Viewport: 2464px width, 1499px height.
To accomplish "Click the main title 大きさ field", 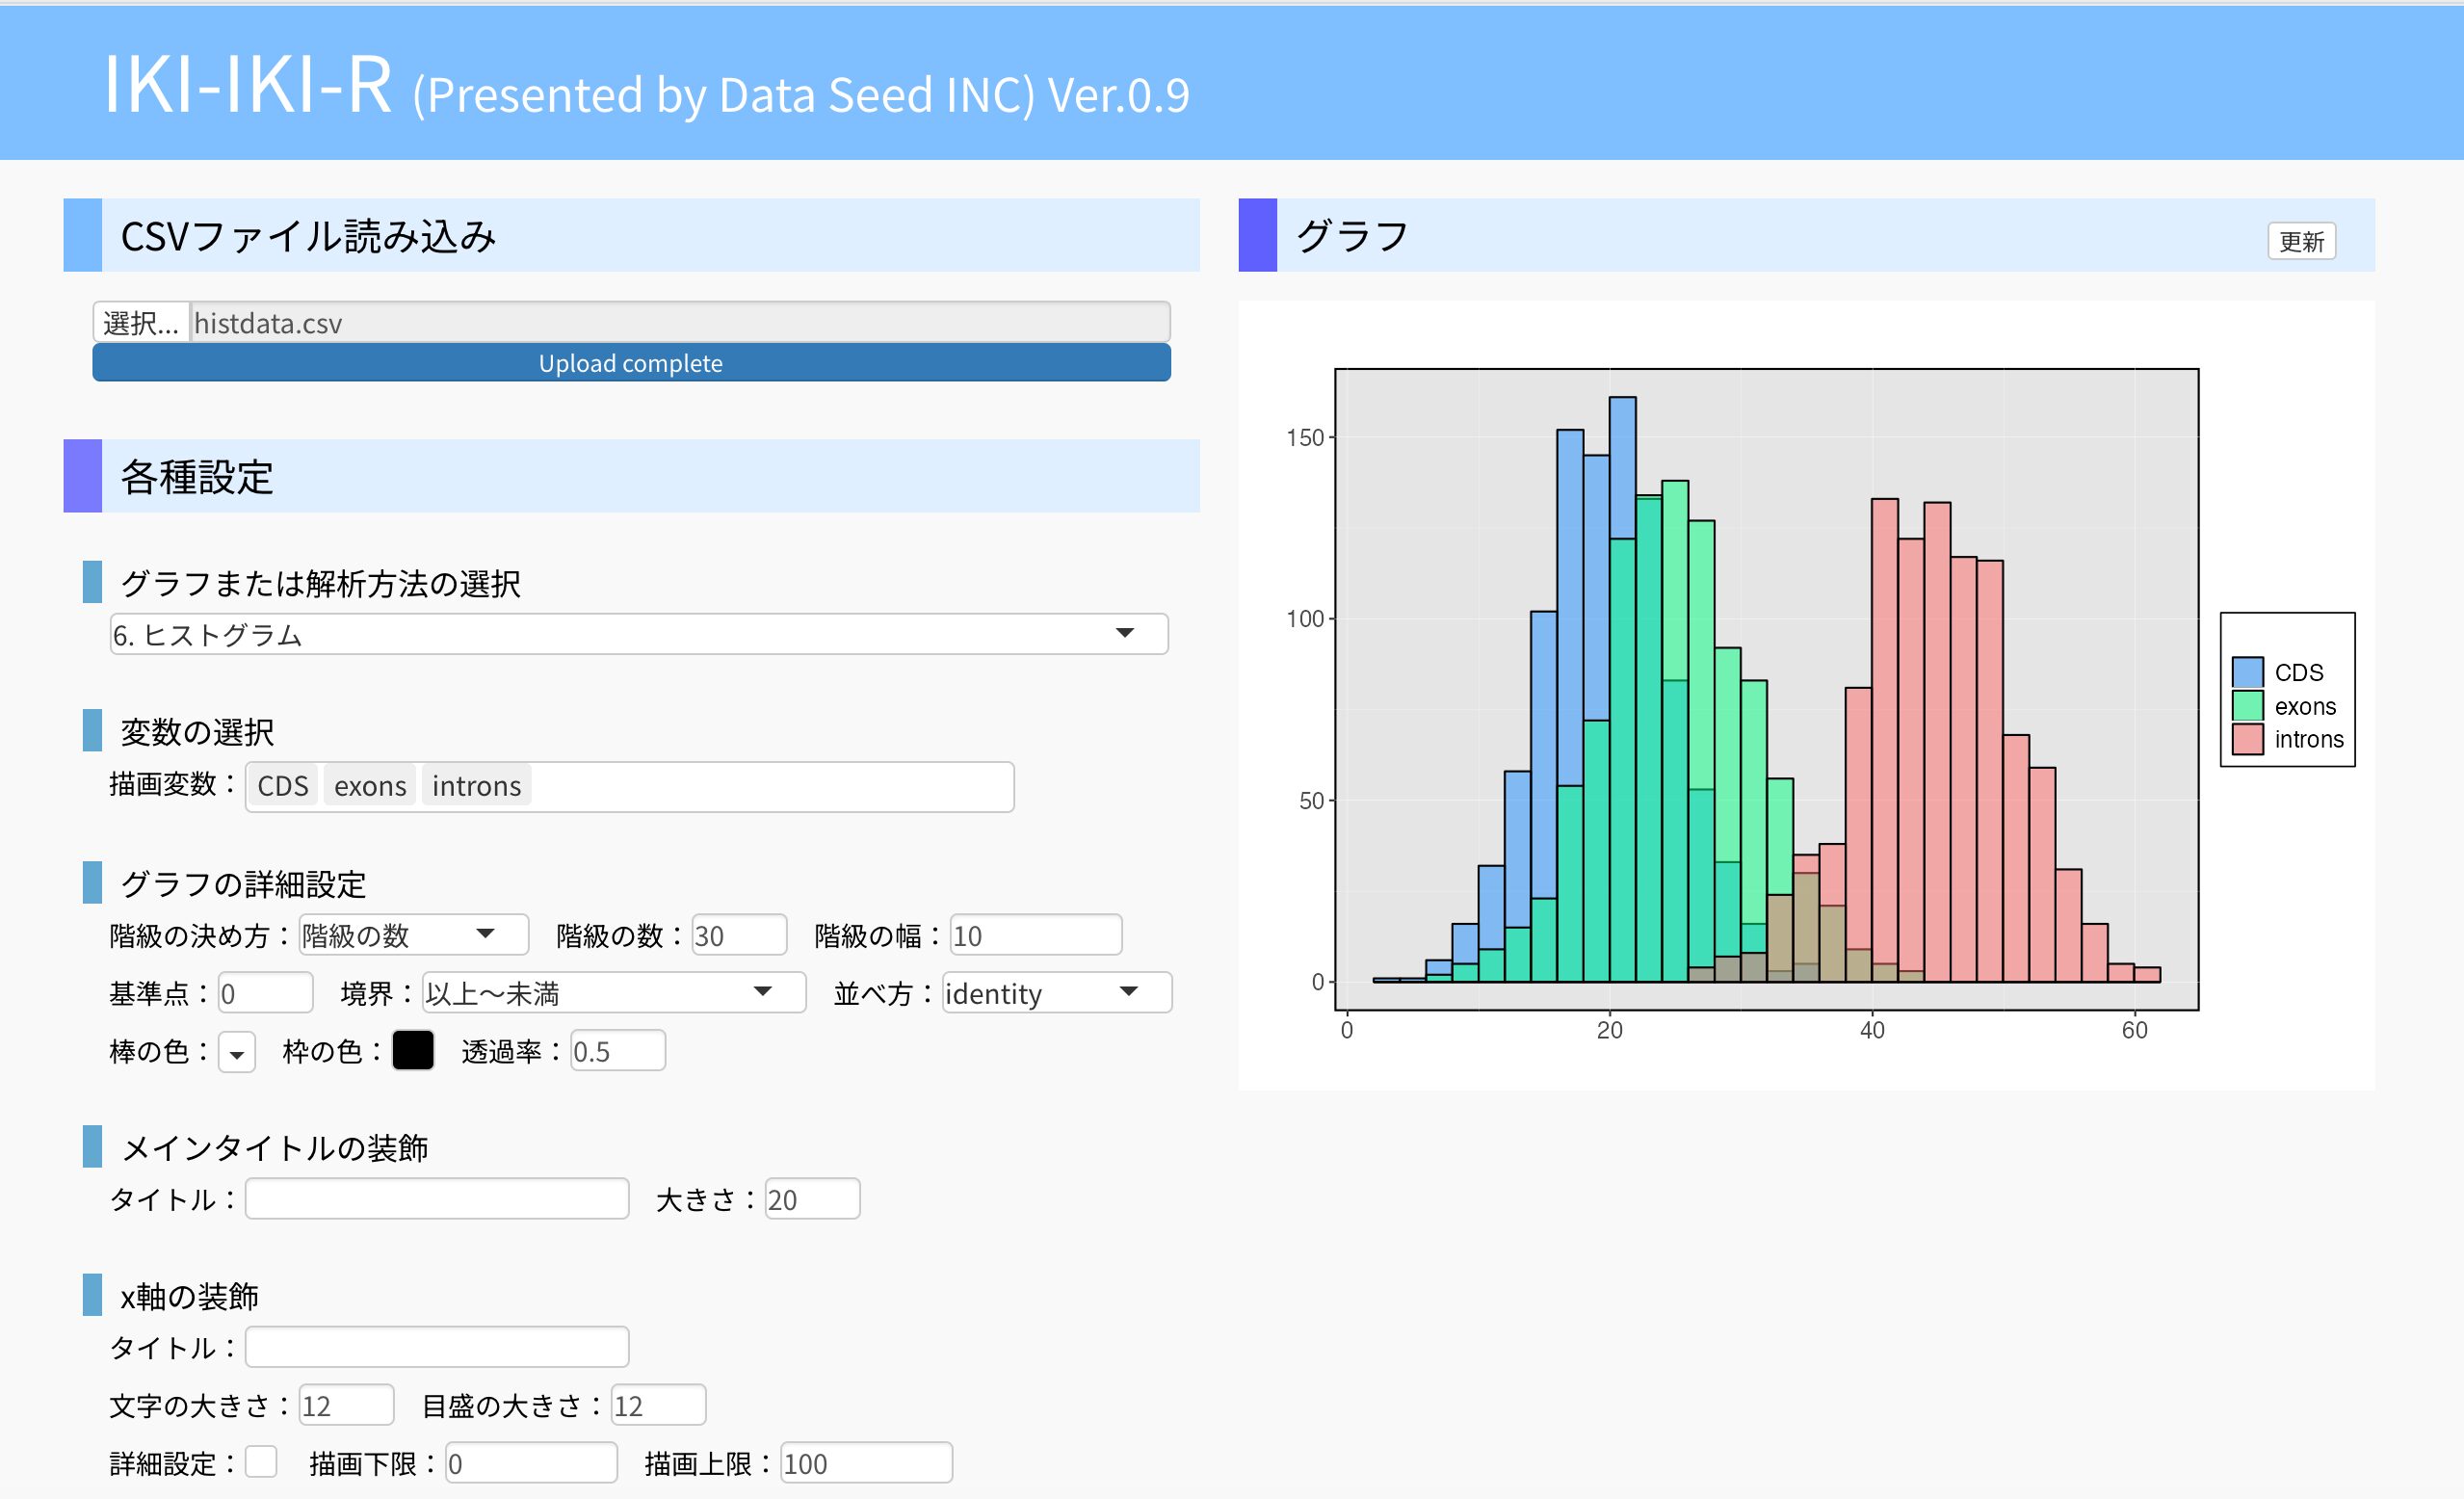I will click(x=812, y=1199).
